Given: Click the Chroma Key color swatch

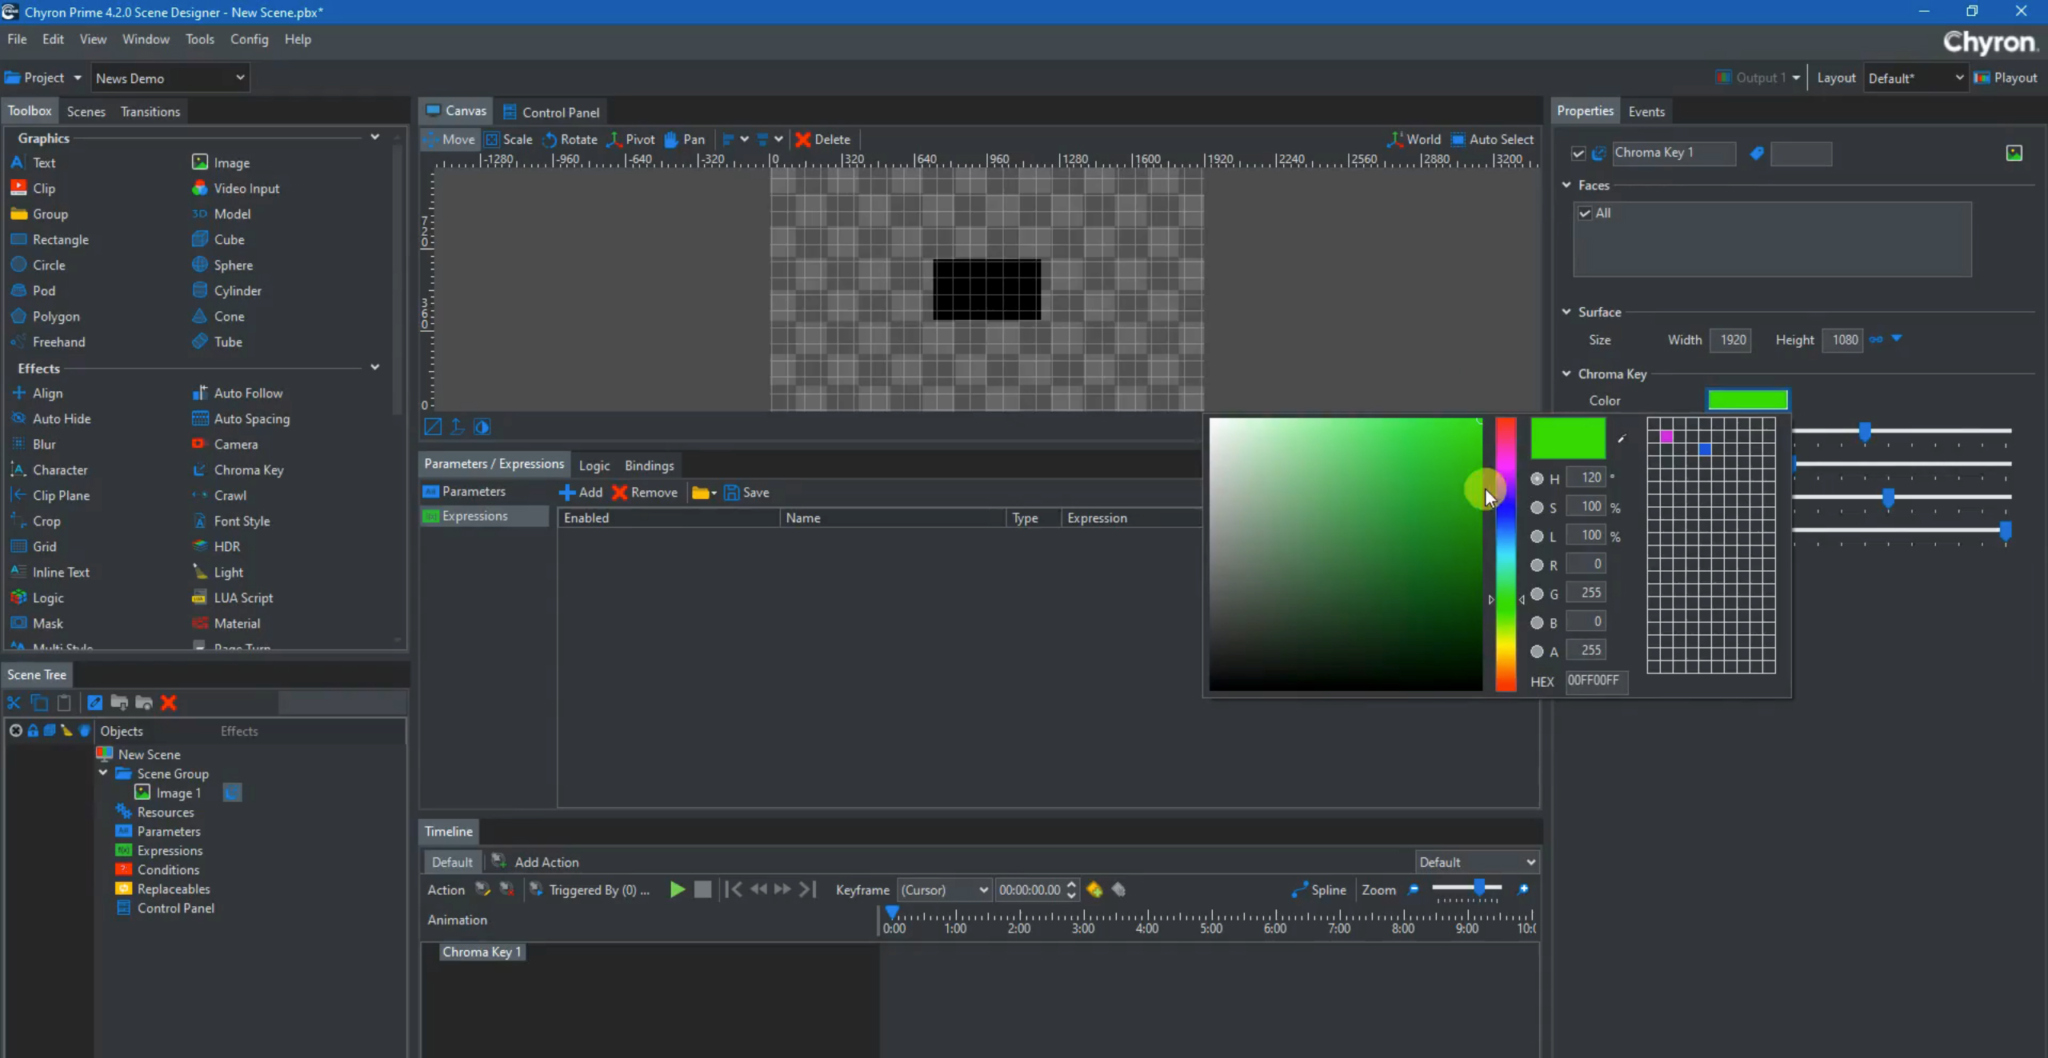Looking at the screenshot, I should 1747,399.
